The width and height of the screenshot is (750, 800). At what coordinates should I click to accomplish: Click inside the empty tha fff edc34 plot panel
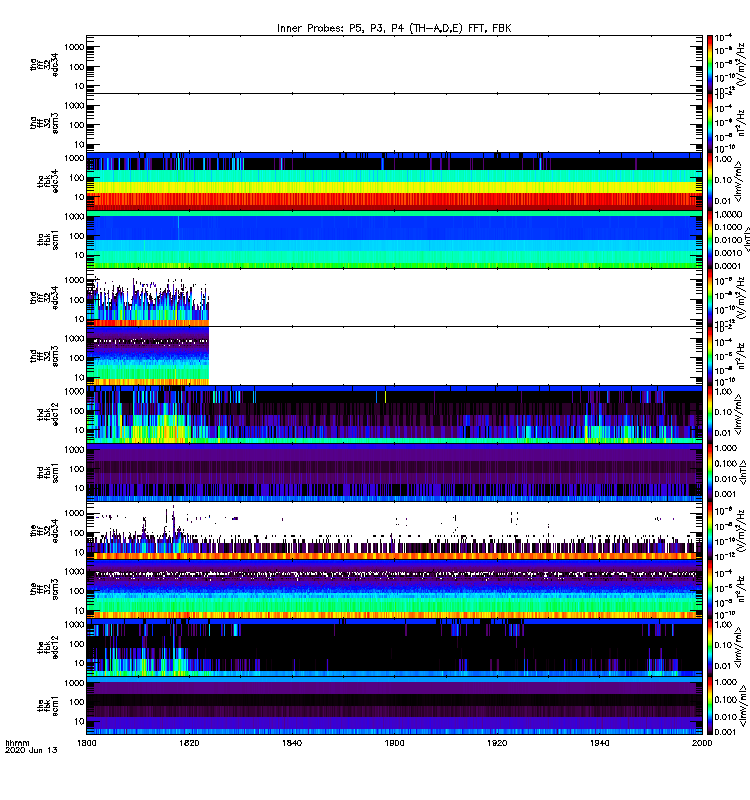click(394, 64)
